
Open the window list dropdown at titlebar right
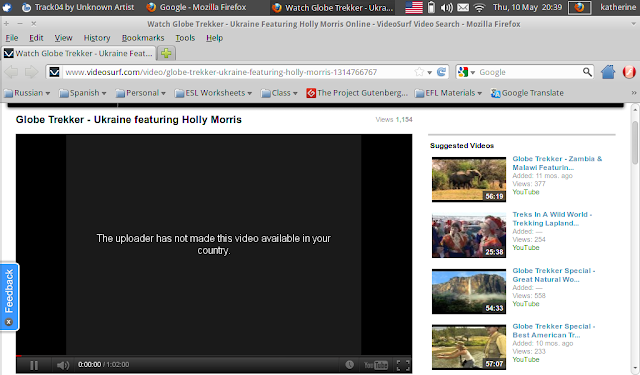coord(633,24)
